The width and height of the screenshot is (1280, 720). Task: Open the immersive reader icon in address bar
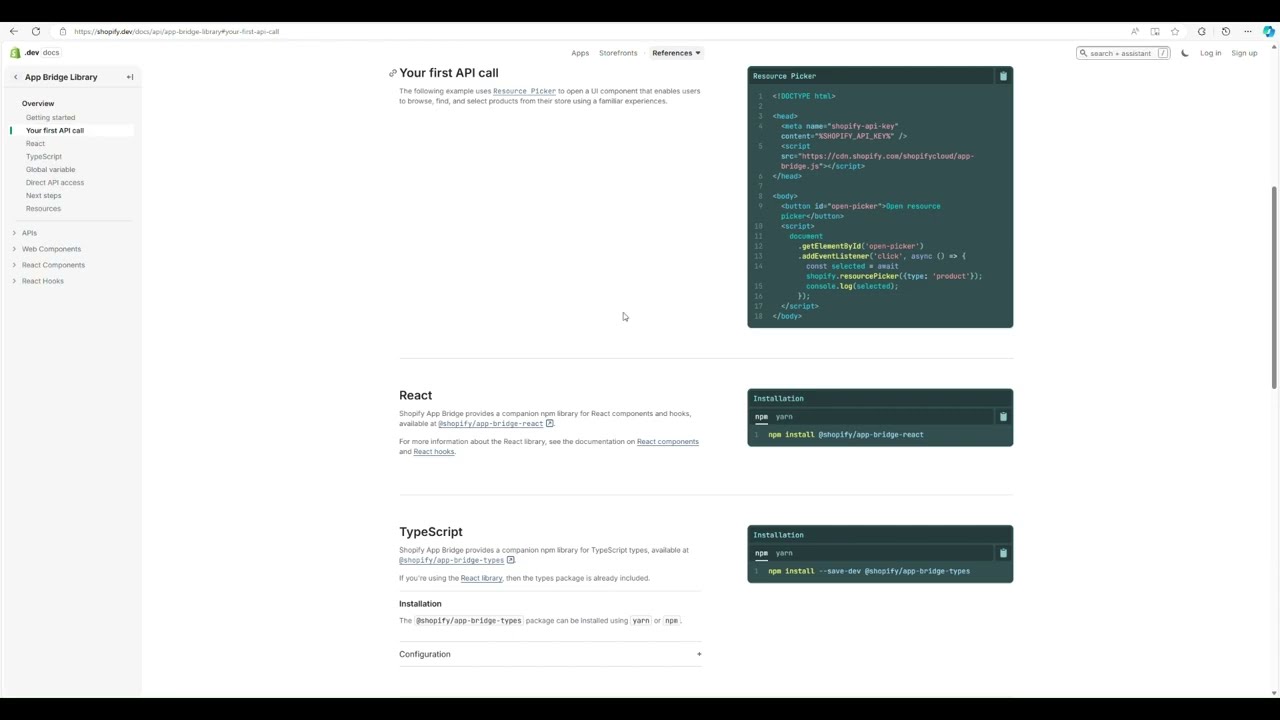click(x=1155, y=31)
